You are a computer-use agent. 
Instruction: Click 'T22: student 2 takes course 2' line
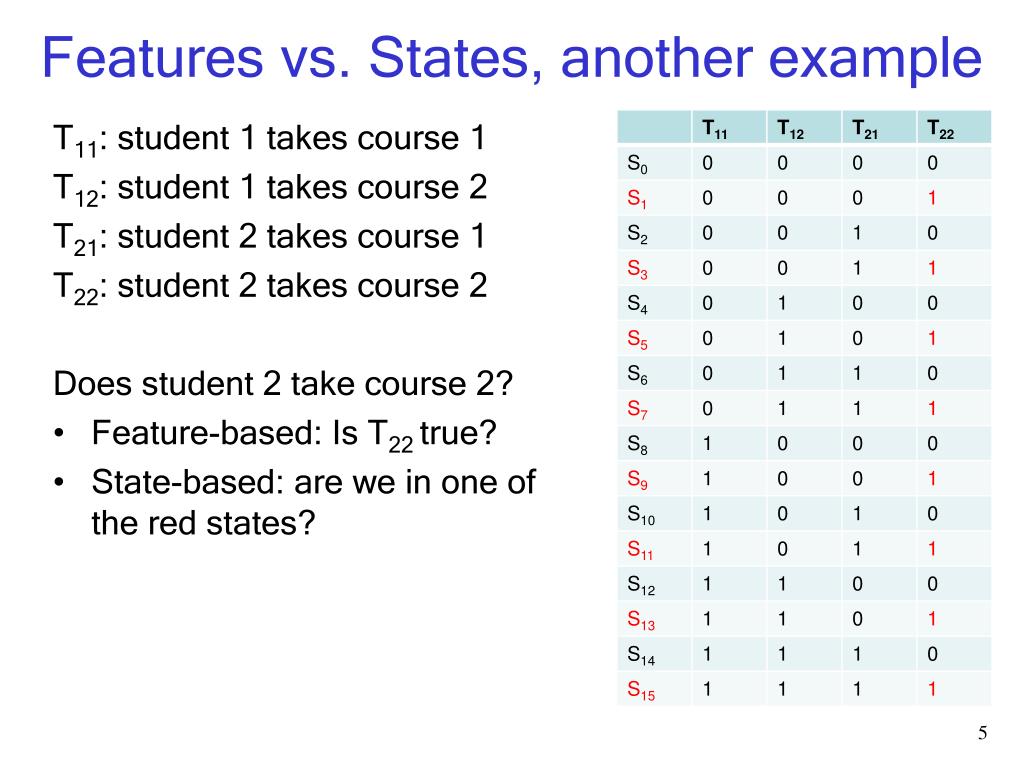click(x=270, y=287)
